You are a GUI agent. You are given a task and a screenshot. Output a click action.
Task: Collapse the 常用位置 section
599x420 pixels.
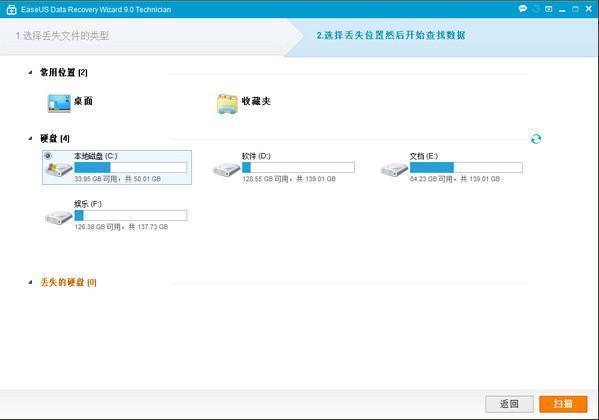30,72
